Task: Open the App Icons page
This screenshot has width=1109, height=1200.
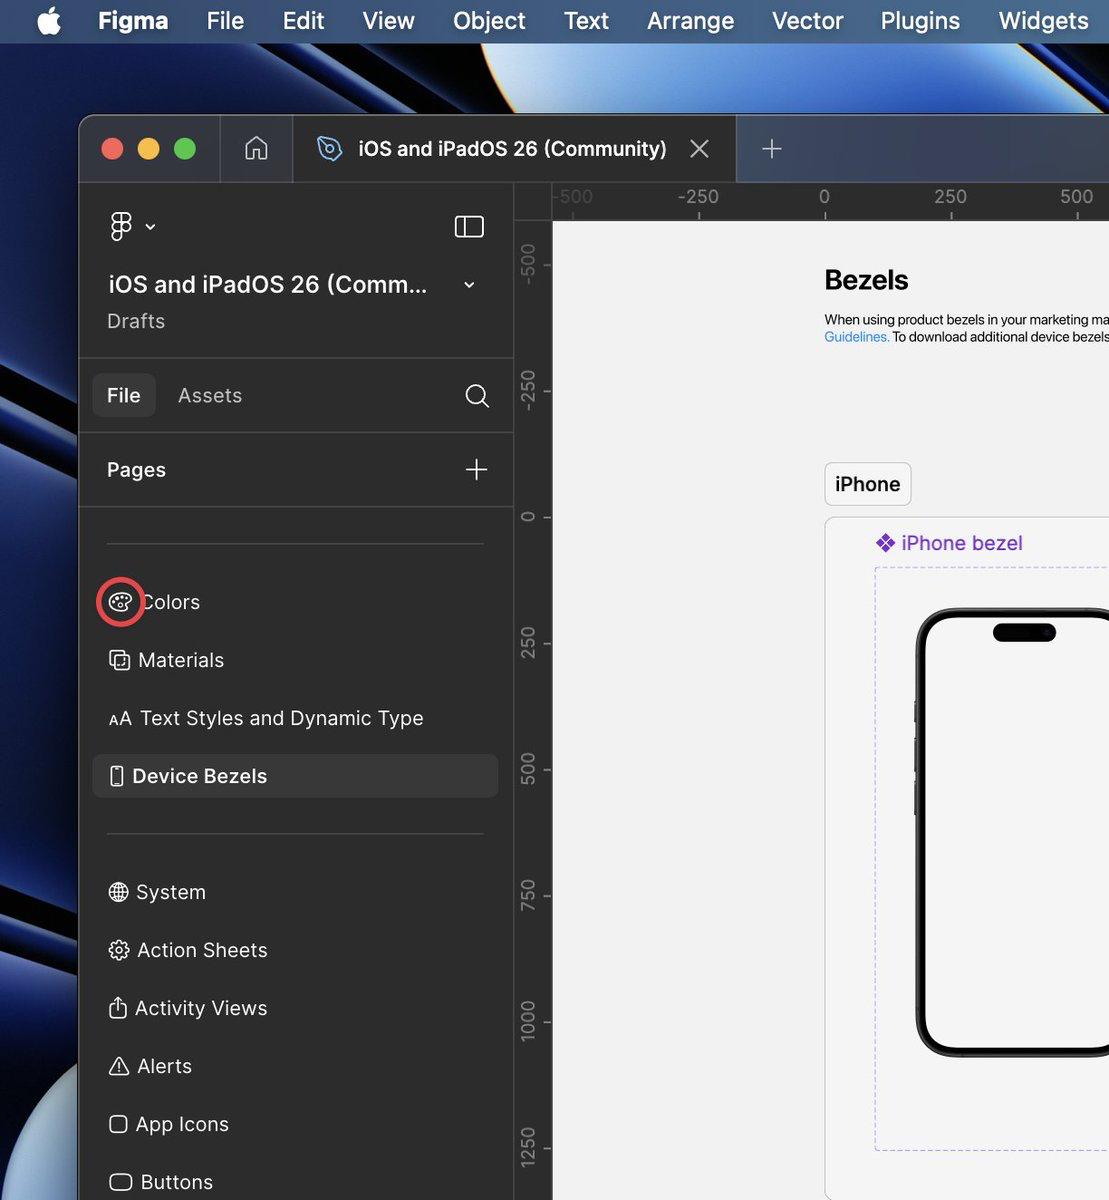Action: [x=295, y=1124]
